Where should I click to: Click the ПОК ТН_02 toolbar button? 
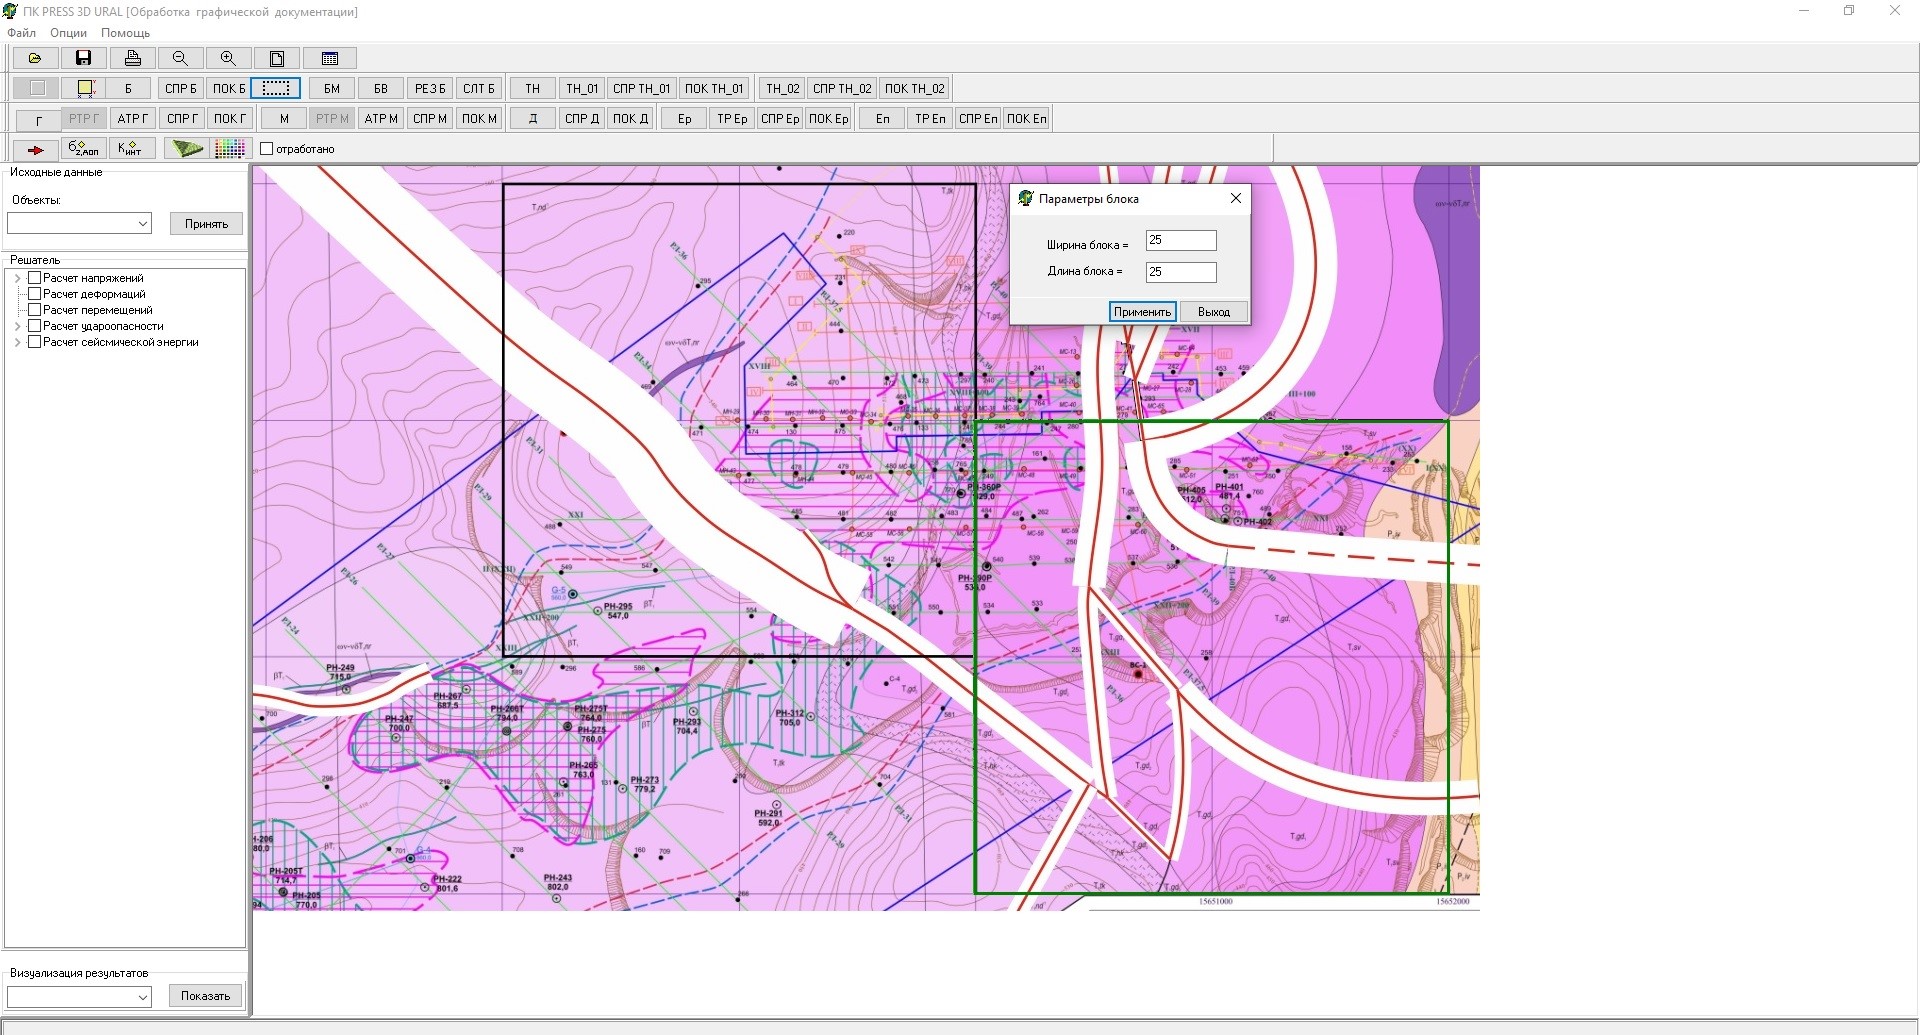(x=915, y=88)
